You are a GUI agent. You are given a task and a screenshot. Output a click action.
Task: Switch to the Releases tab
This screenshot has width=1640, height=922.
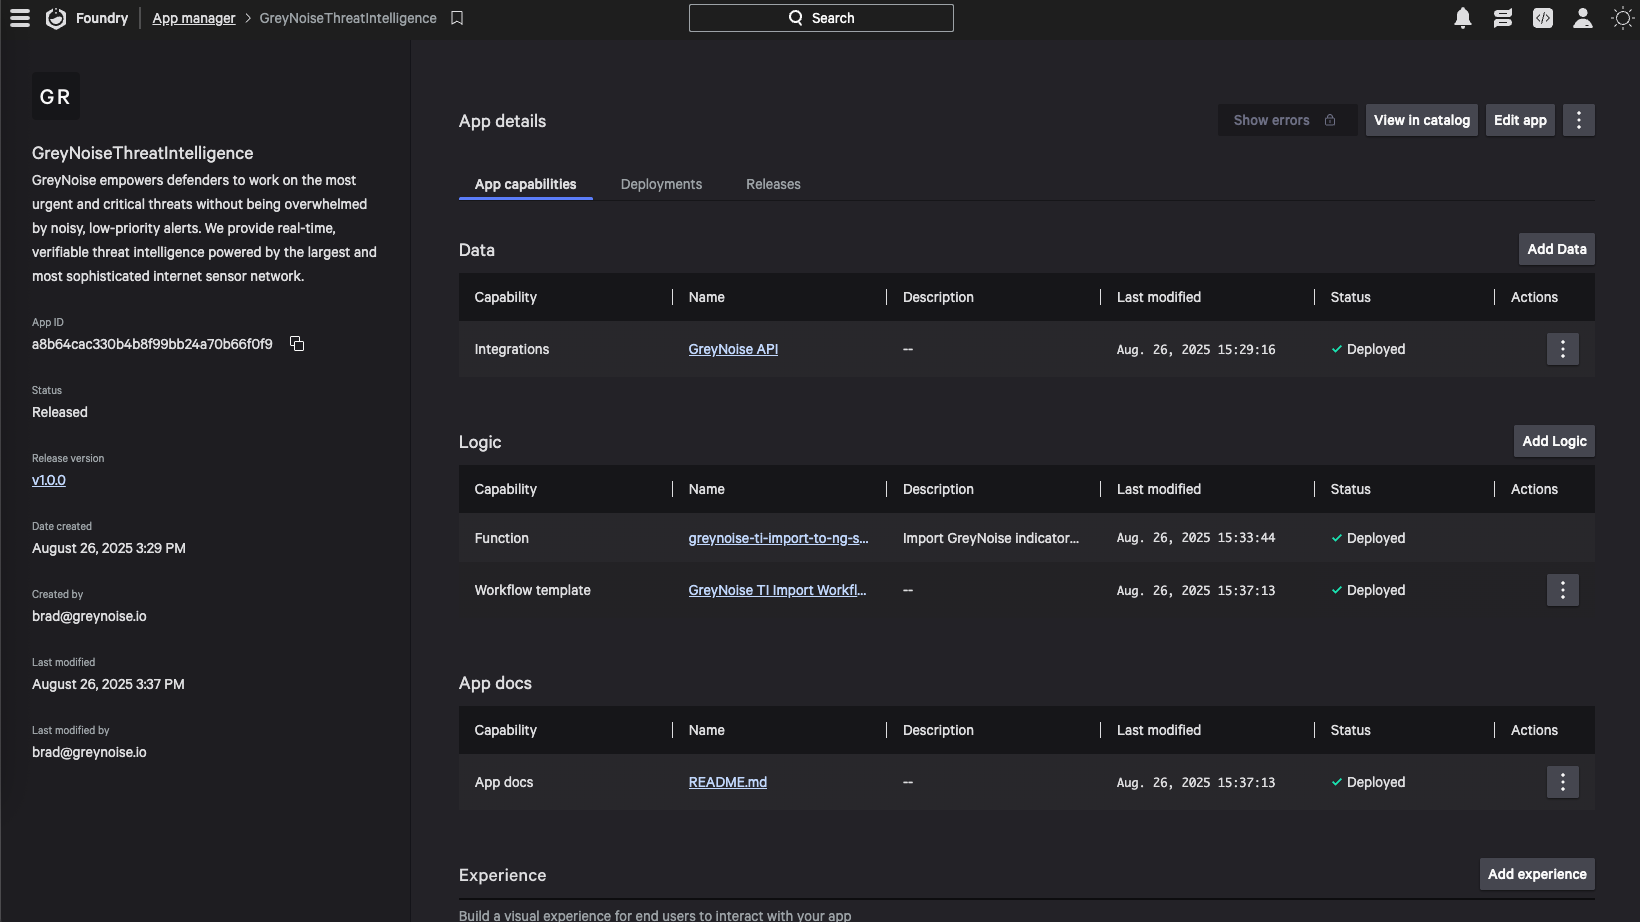[773, 184]
